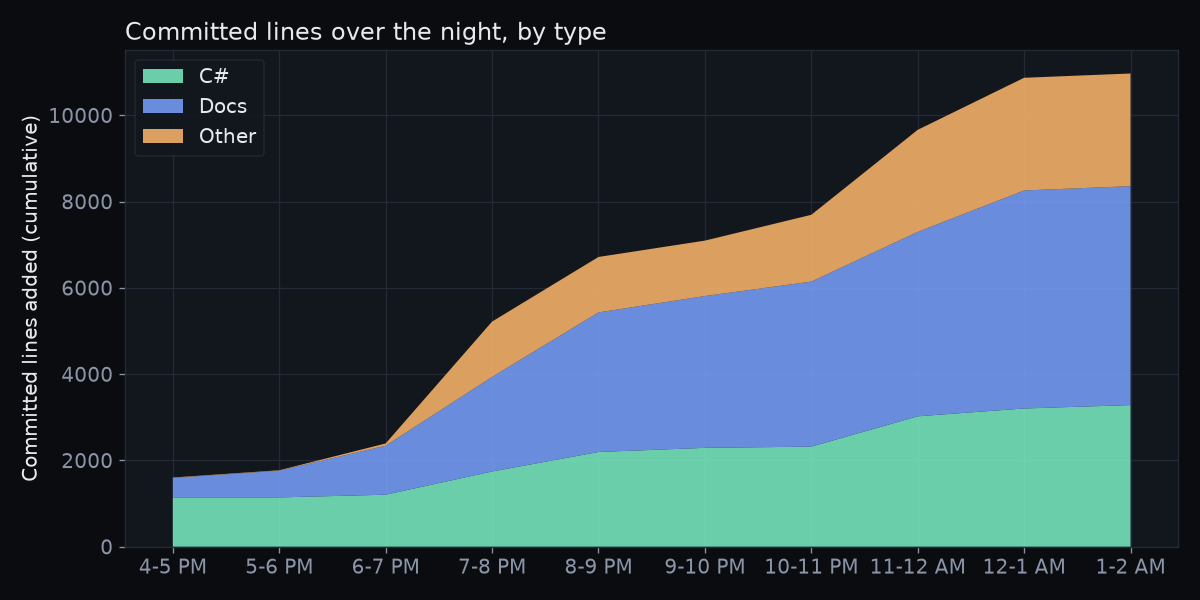Click the 12-1 AM axis label

pos(1024,567)
